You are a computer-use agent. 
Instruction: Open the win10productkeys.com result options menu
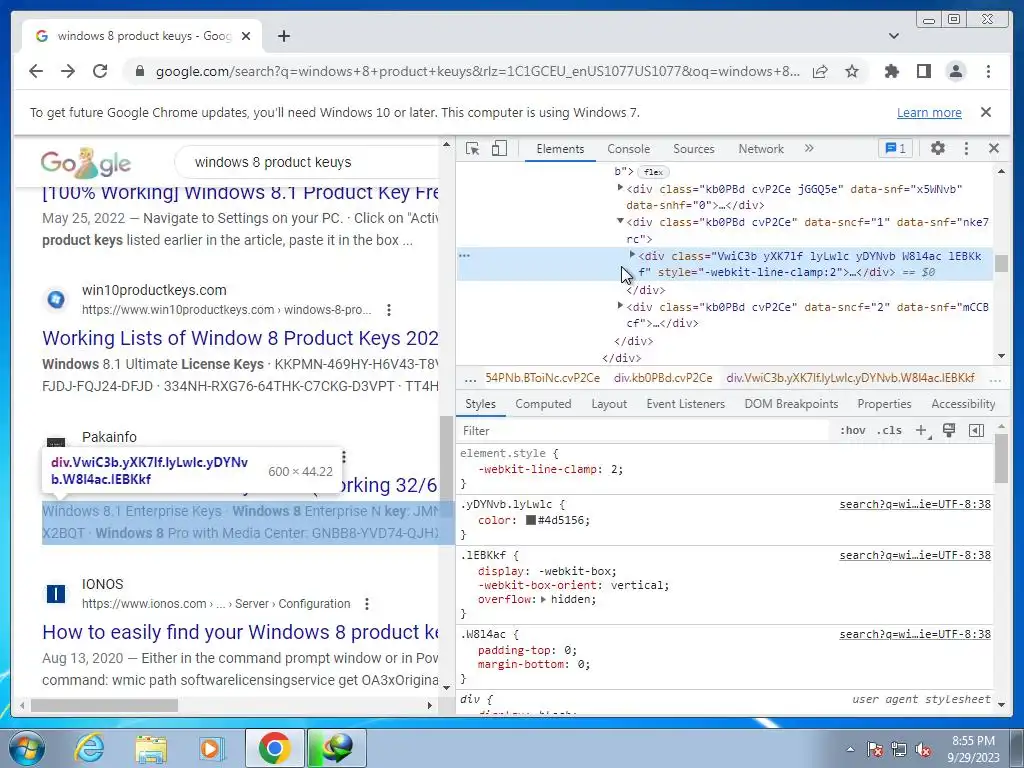pos(389,310)
